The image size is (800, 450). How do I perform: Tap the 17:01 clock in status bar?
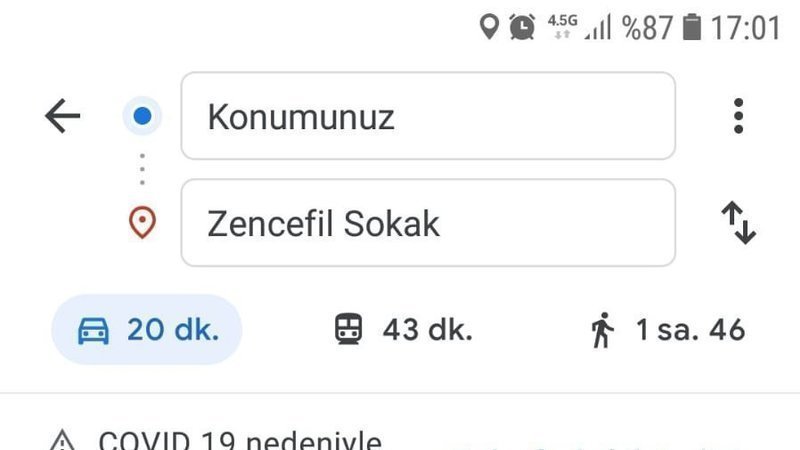[x=745, y=28]
